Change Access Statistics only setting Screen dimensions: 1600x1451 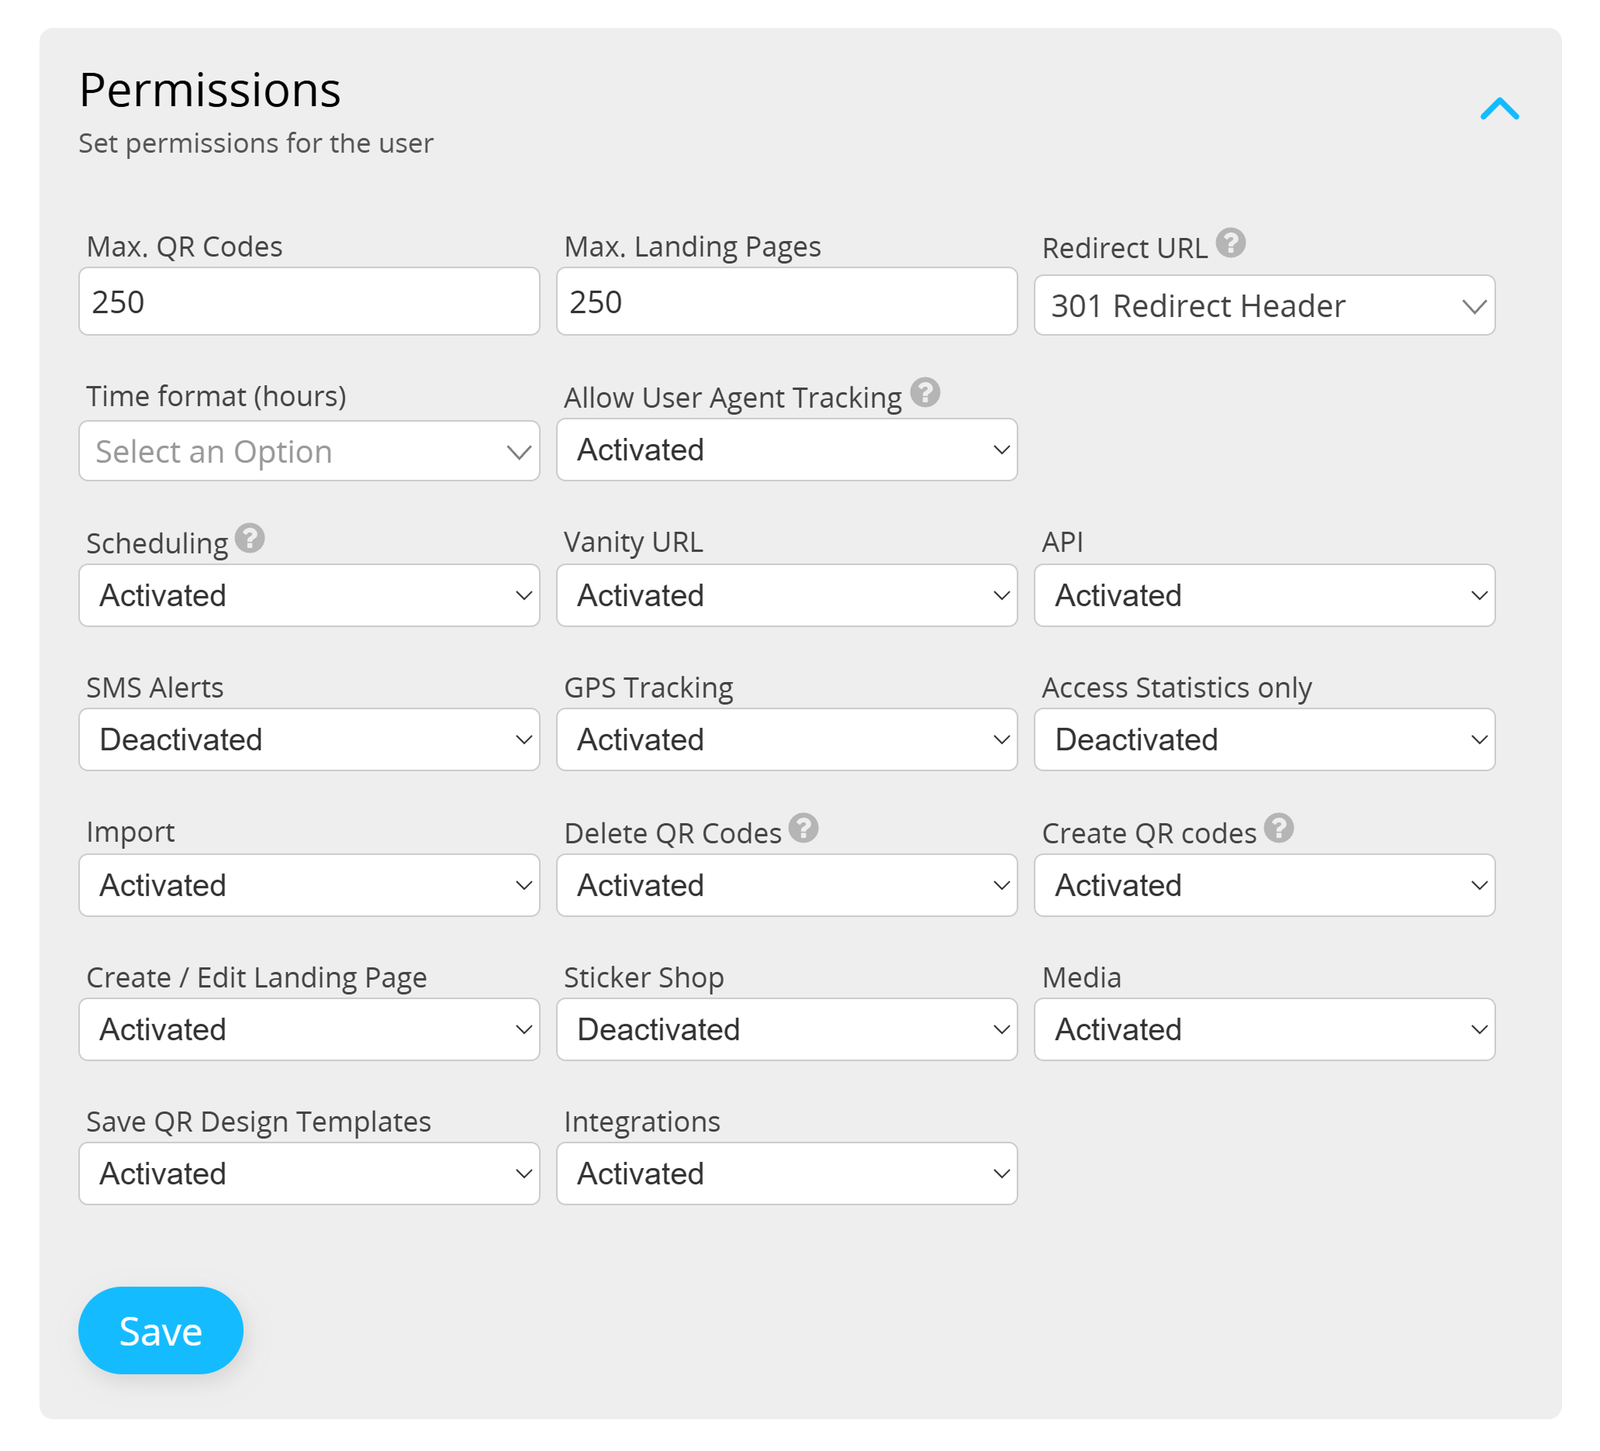pyautogui.click(x=1263, y=740)
